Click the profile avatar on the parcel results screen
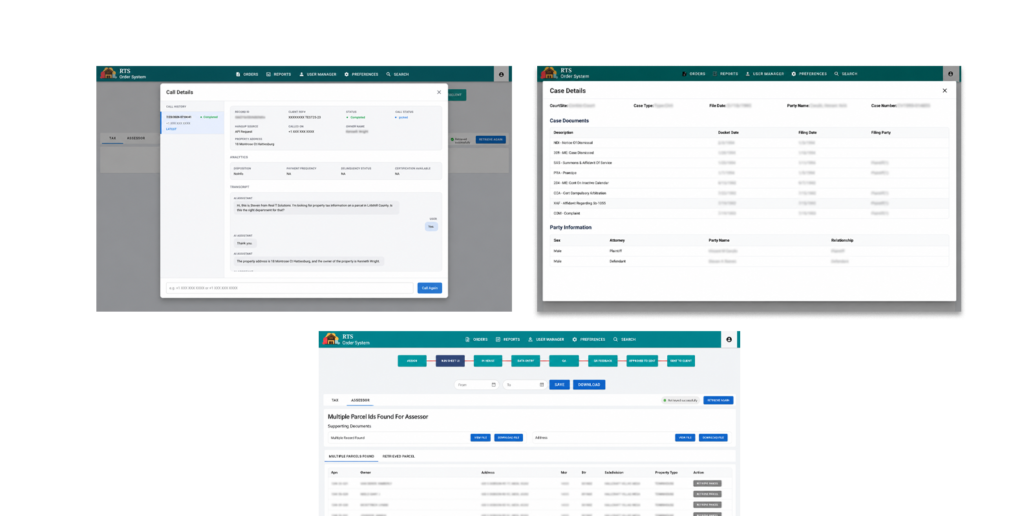Image resolution: width=1024 pixels, height=516 pixels. coord(729,340)
